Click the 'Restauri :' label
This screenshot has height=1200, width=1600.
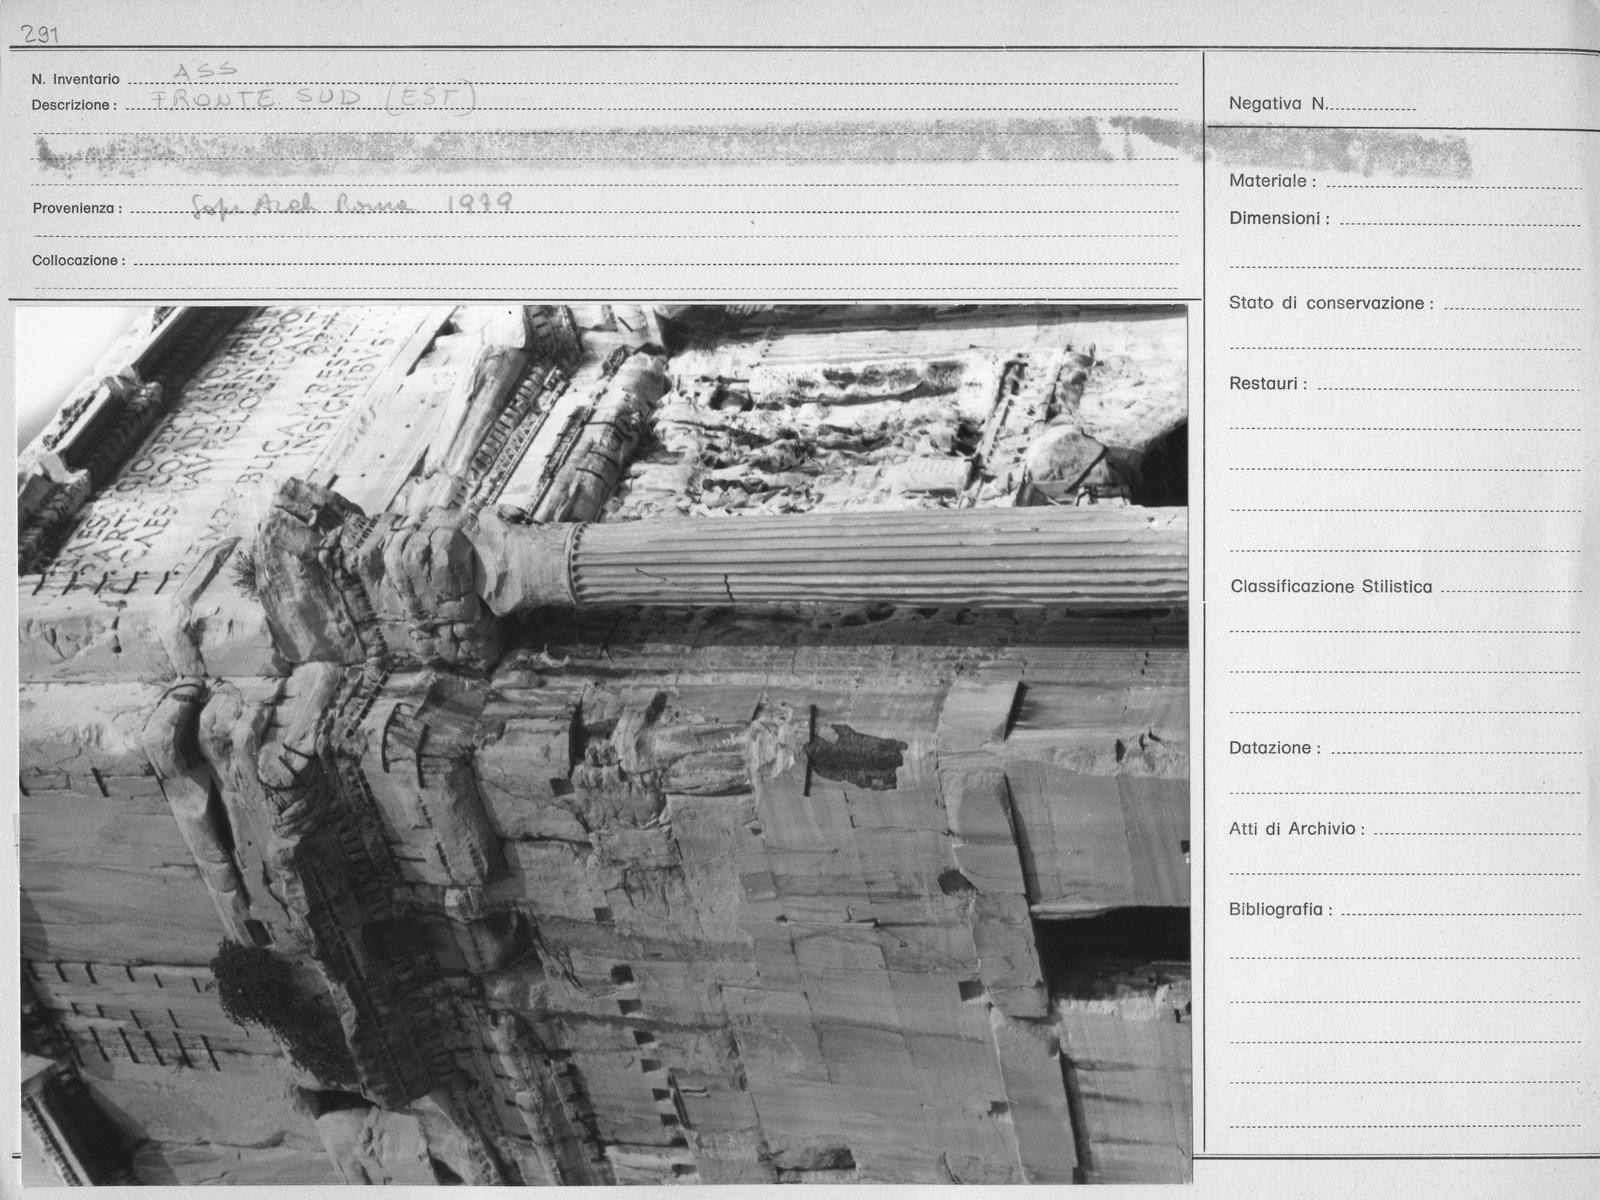click(x=1268, y=384)
